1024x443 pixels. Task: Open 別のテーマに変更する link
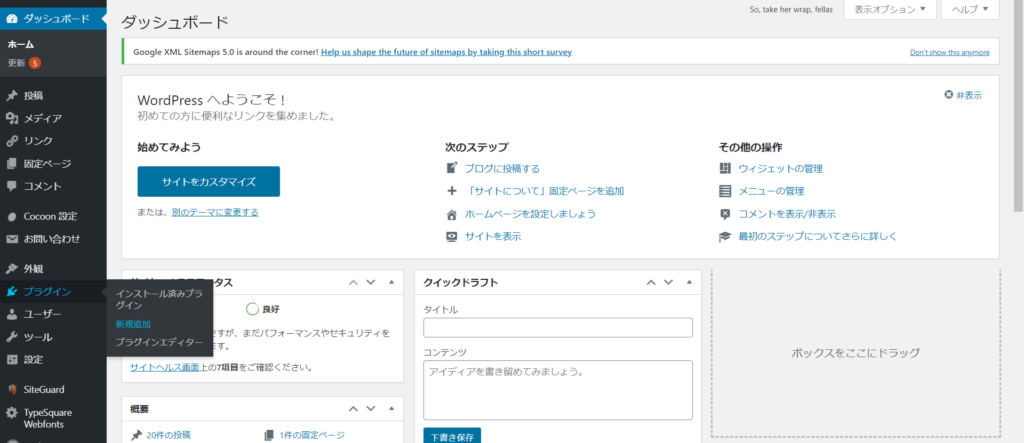tap(215, 212)
